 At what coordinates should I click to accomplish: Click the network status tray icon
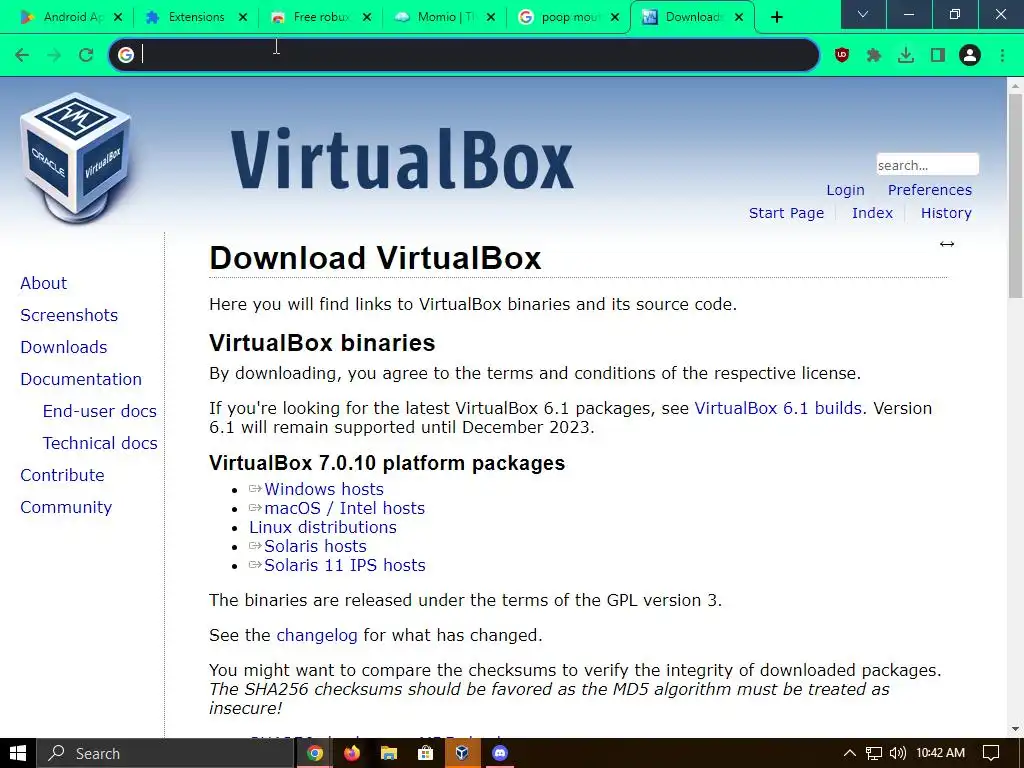[874, 753]
